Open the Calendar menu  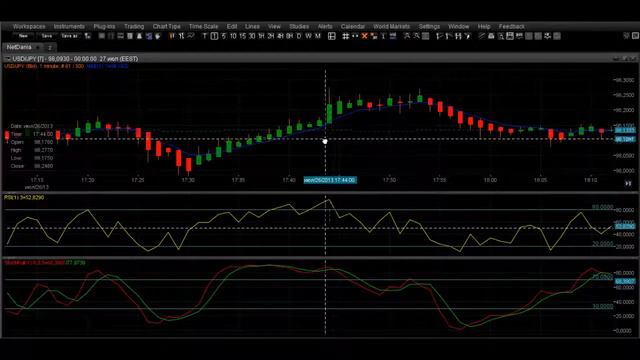click(x=353, y=27)
